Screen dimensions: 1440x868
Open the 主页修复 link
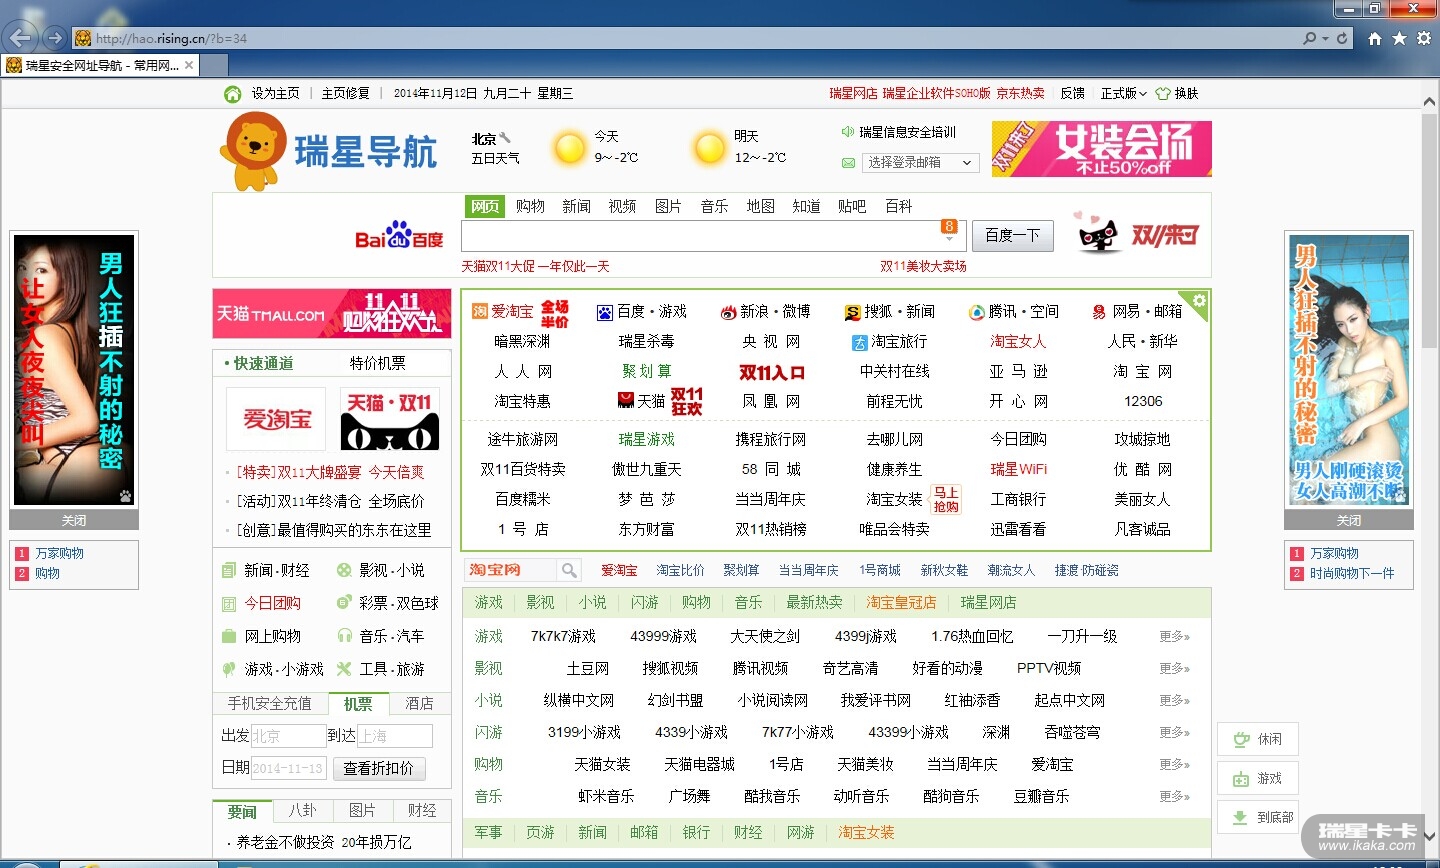[345, 94]
